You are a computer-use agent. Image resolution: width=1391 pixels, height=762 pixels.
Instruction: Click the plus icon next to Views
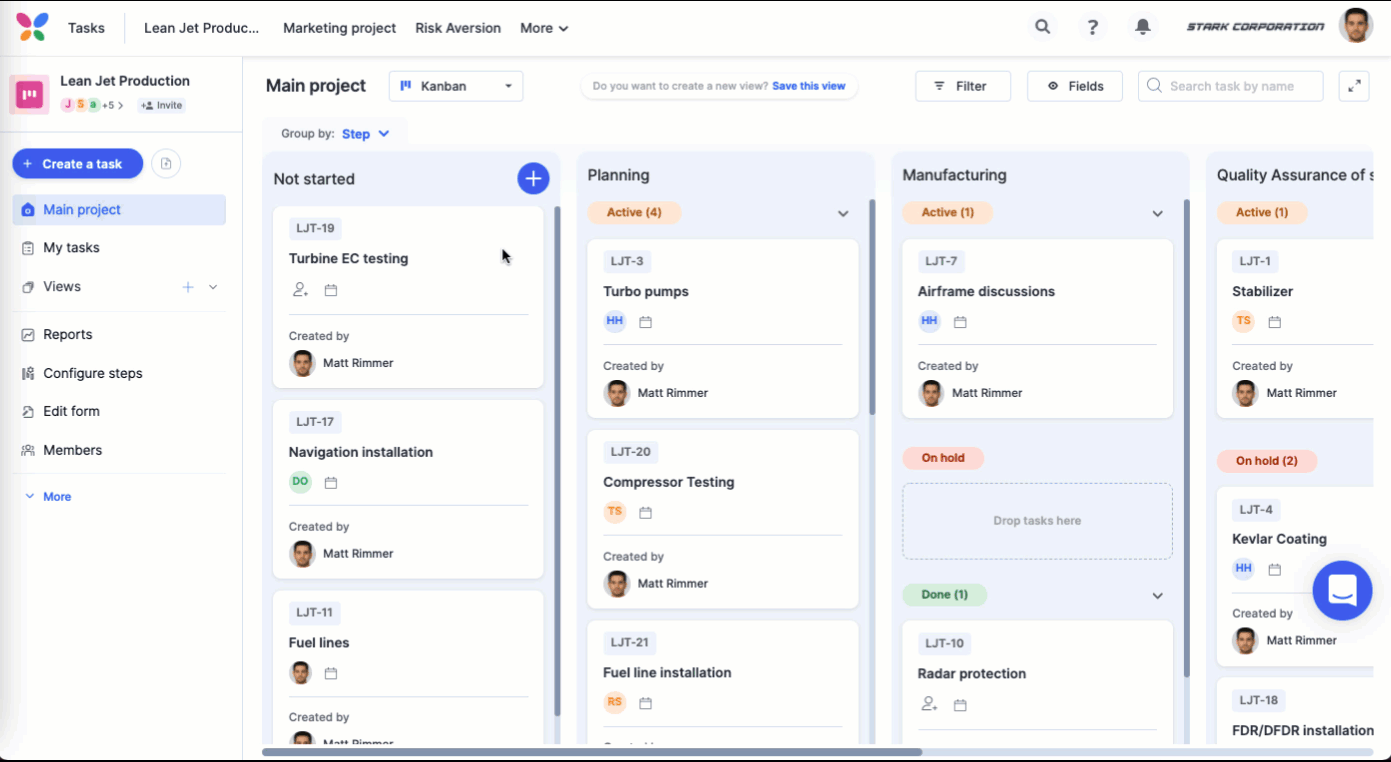pyautogui.click(x=188, y=287)
